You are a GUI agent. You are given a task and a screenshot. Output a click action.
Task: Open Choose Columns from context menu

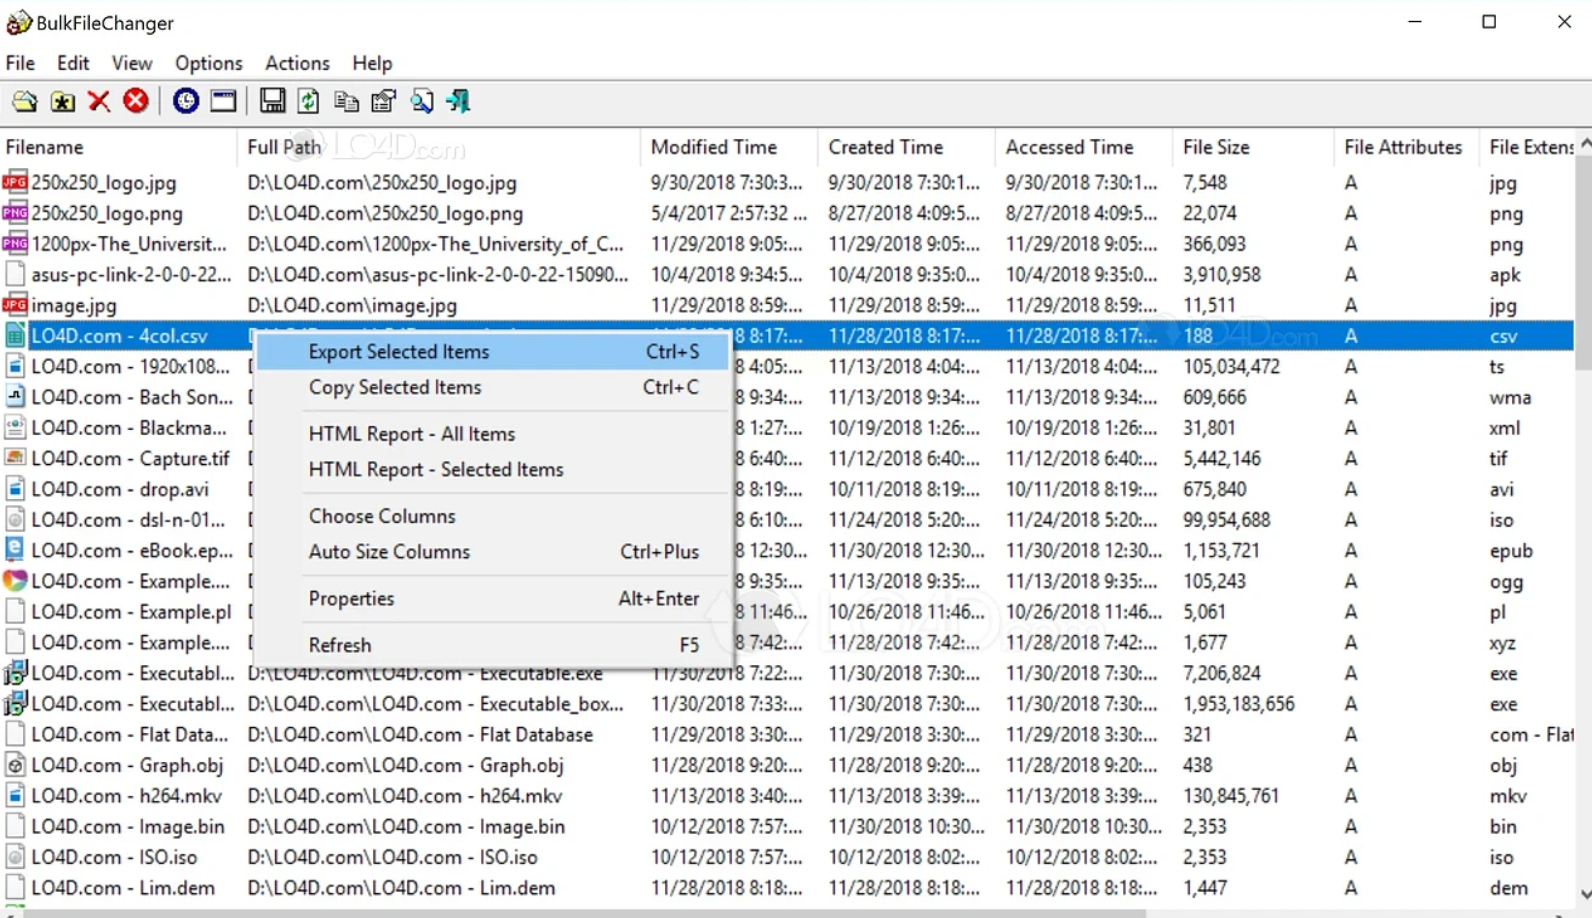[493, 516]
